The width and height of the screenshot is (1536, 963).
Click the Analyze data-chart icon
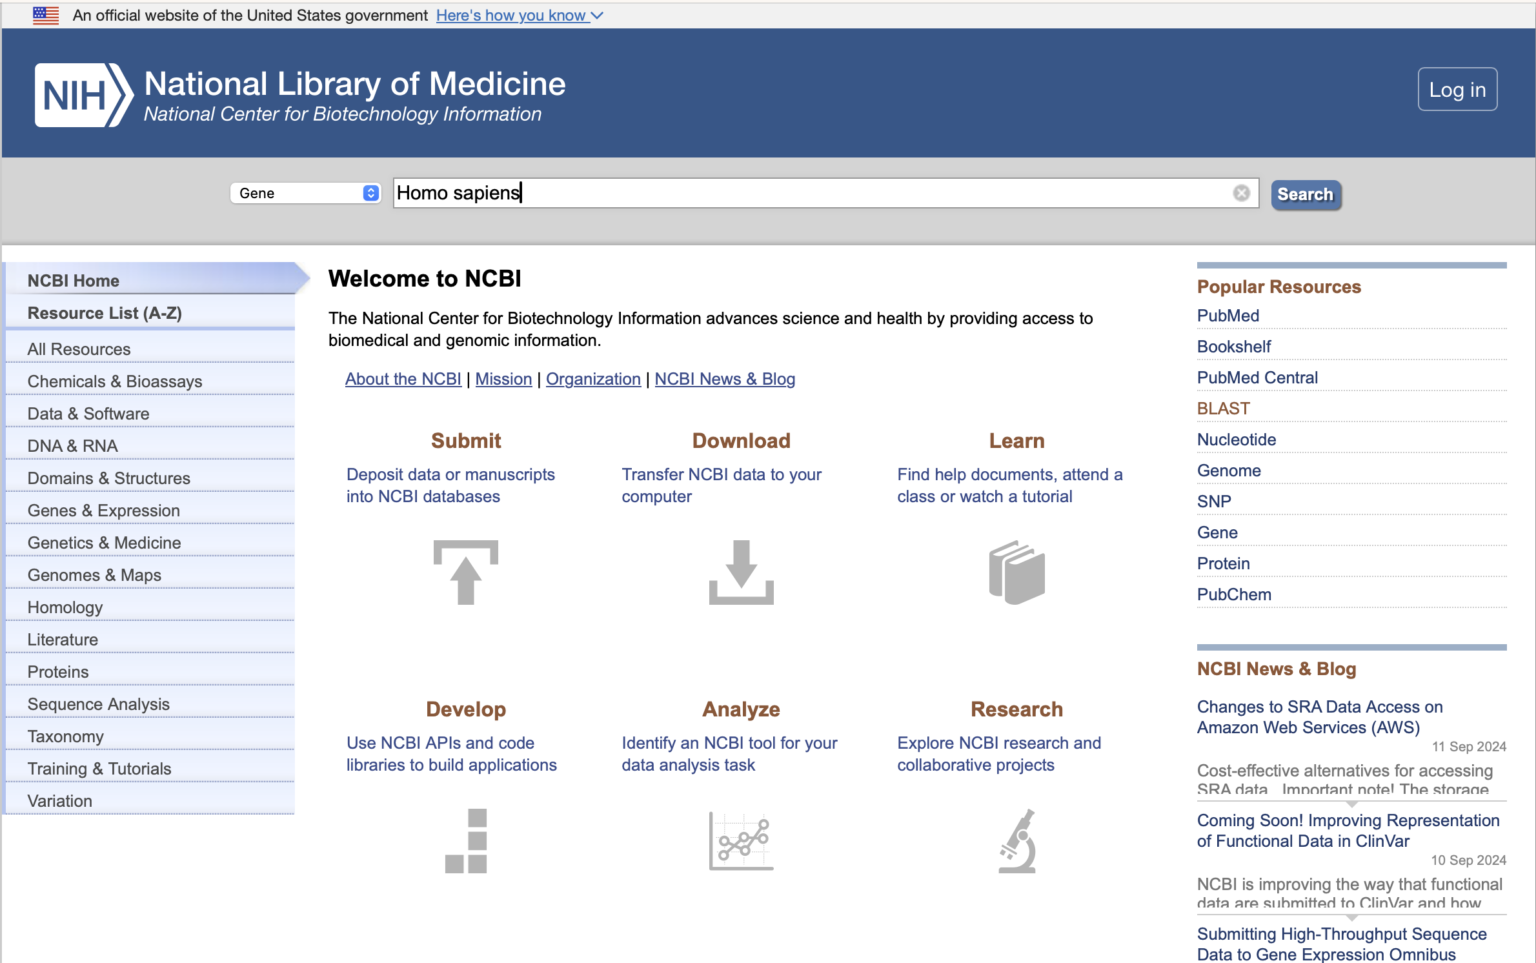741,841
